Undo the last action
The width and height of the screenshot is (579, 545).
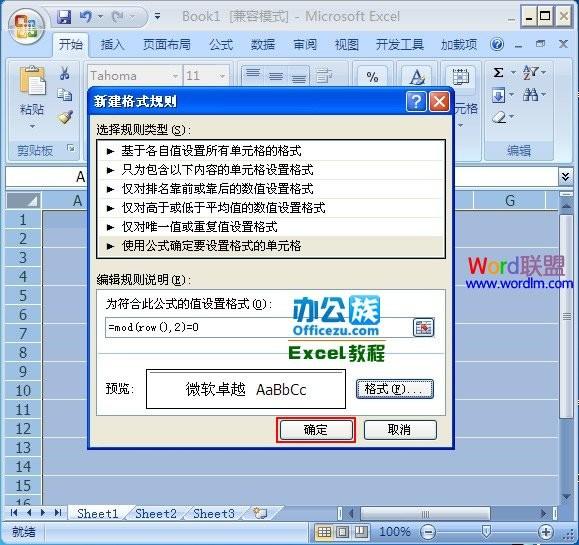click(86, 17)
